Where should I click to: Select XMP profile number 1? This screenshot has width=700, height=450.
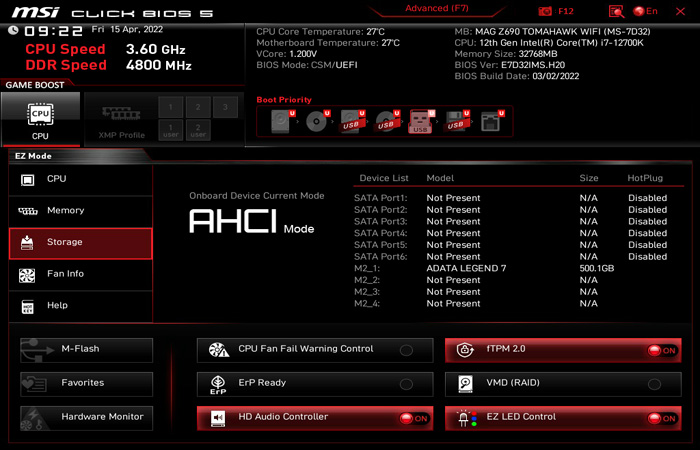[171, 107]
